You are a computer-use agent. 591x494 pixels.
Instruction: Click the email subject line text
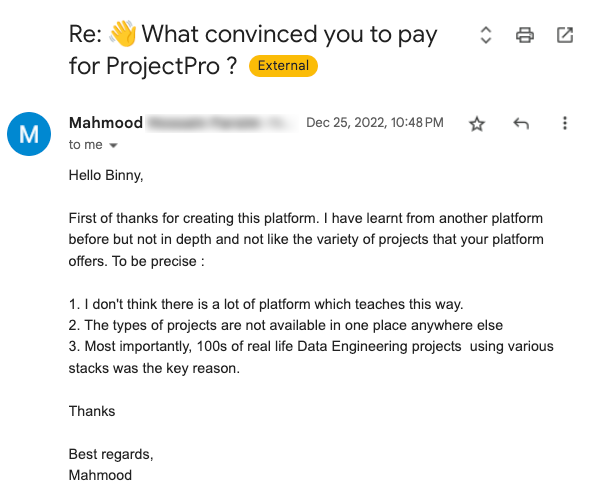[x=253, y=50]
